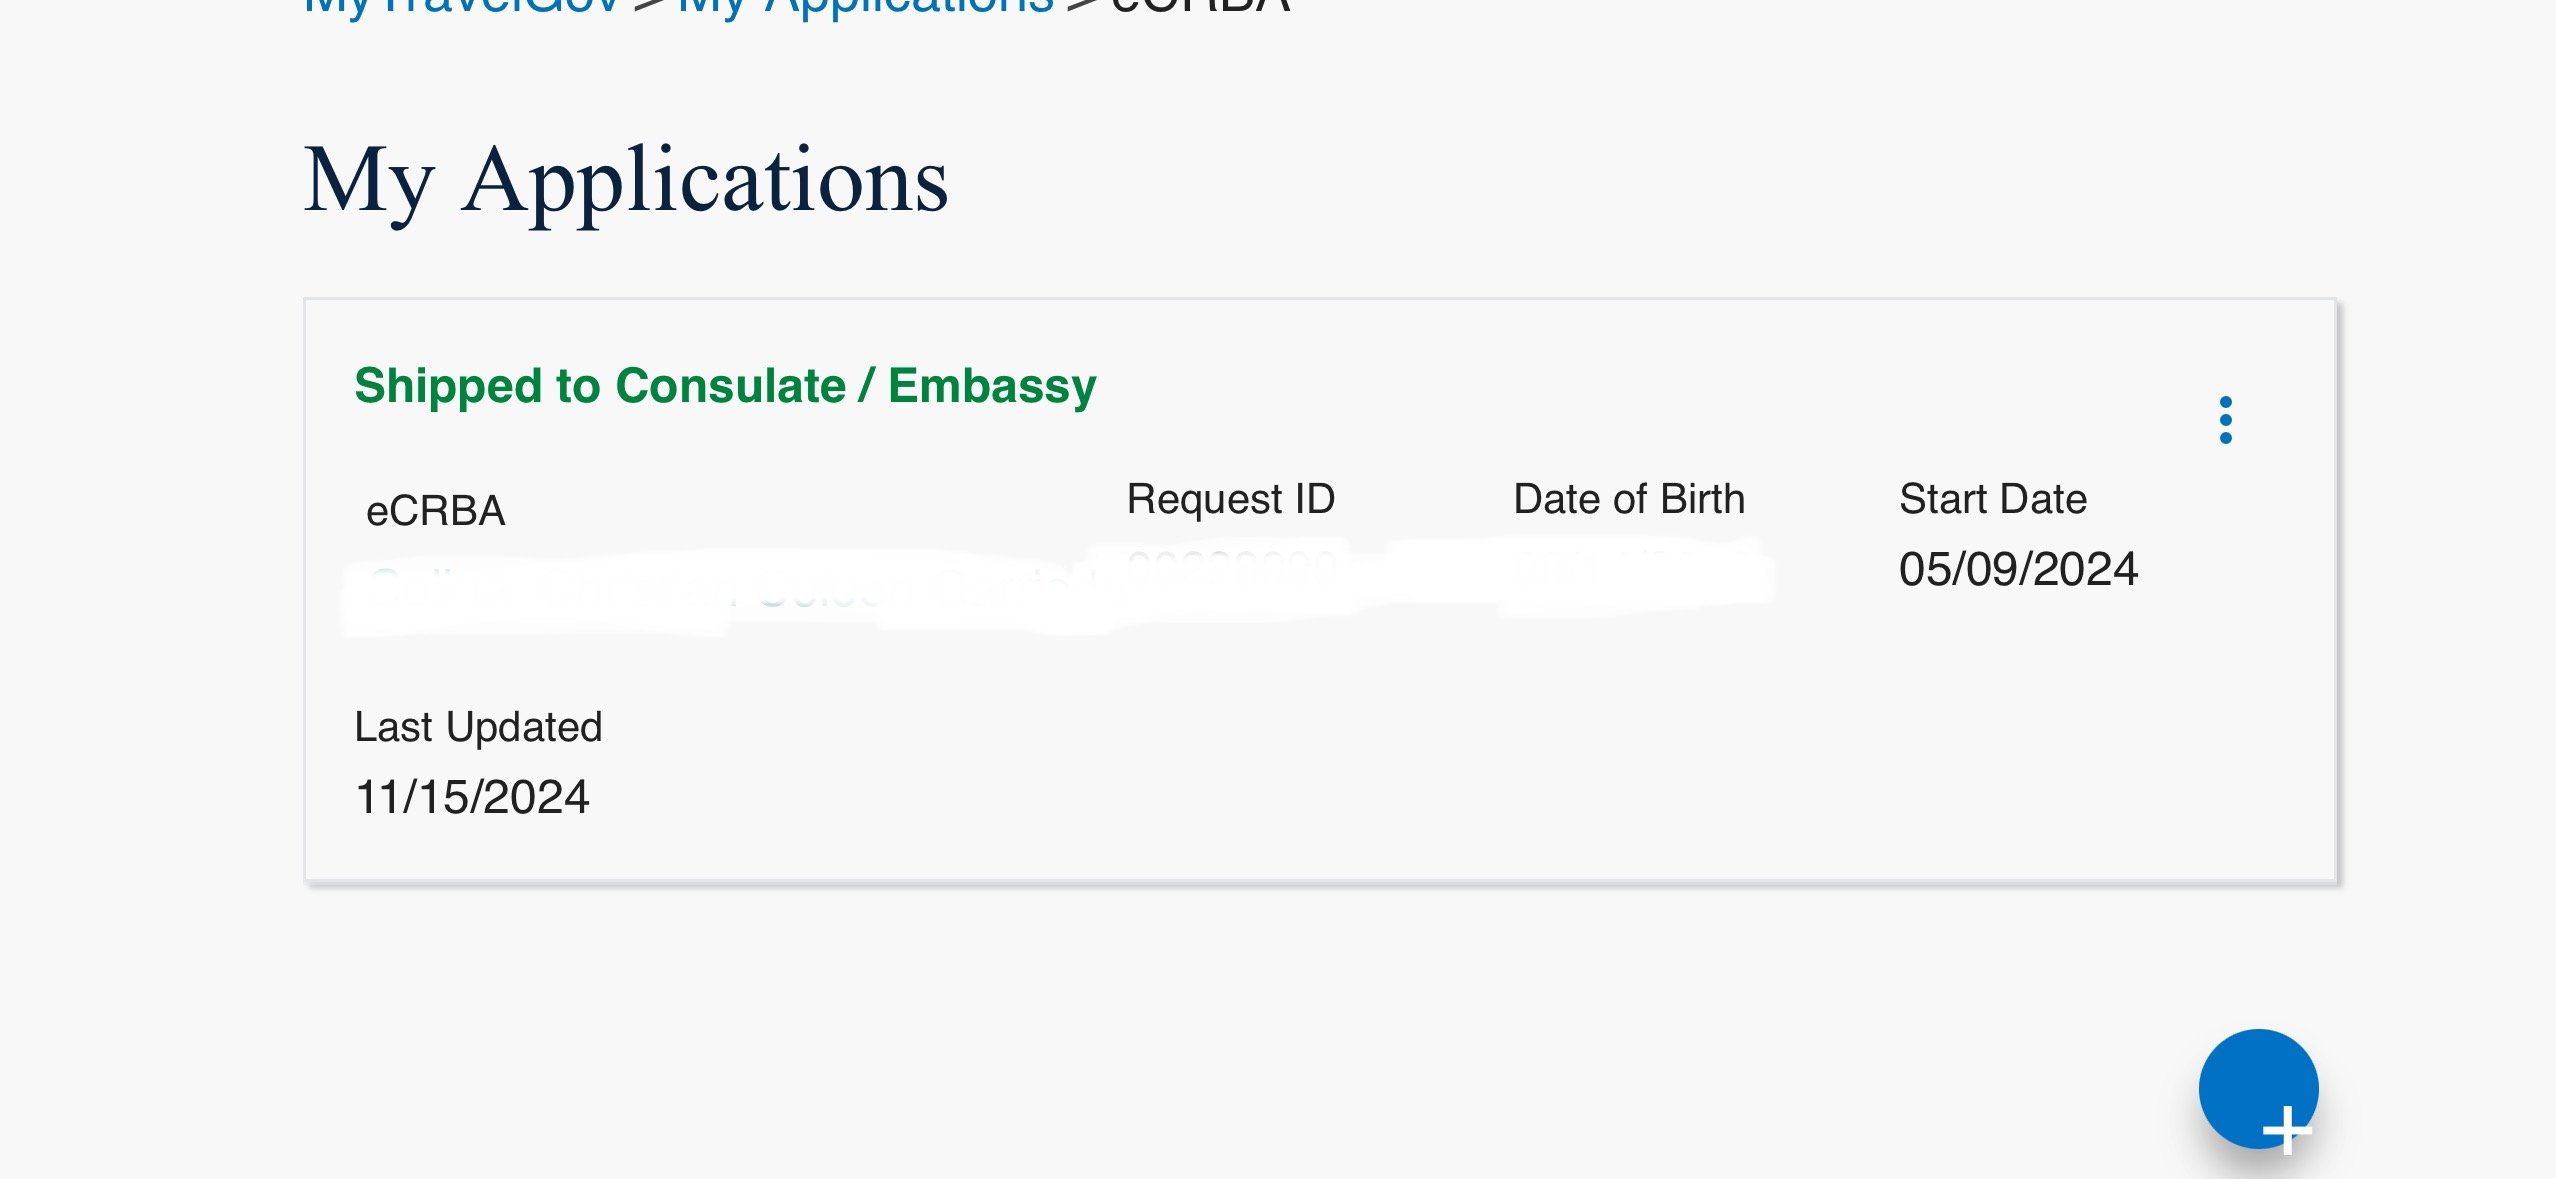This screenshot has width=2556, height=1179.
Task: Select the 11/15/2024 last updated value
Action: 472,797
